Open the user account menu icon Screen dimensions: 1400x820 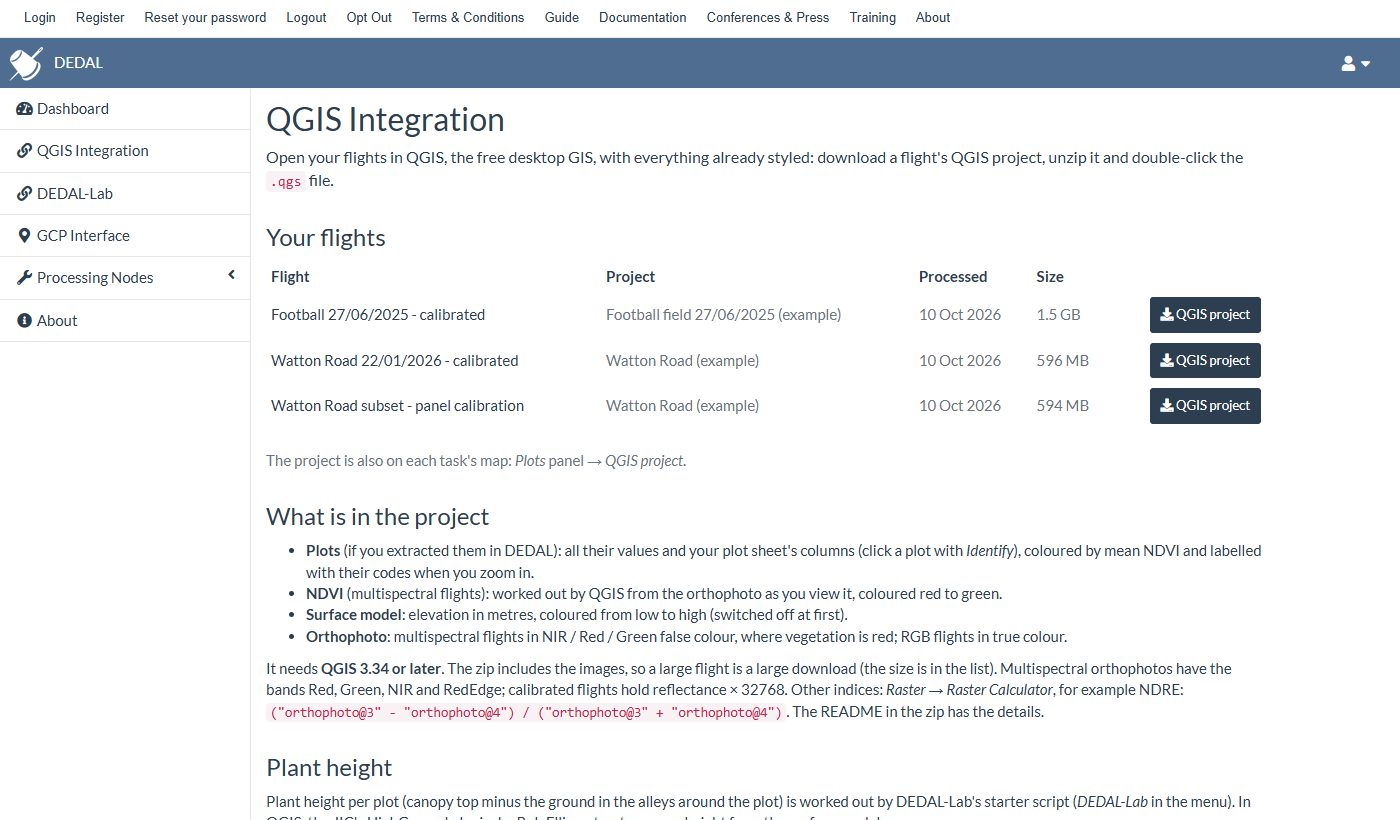coord(1356,63)
